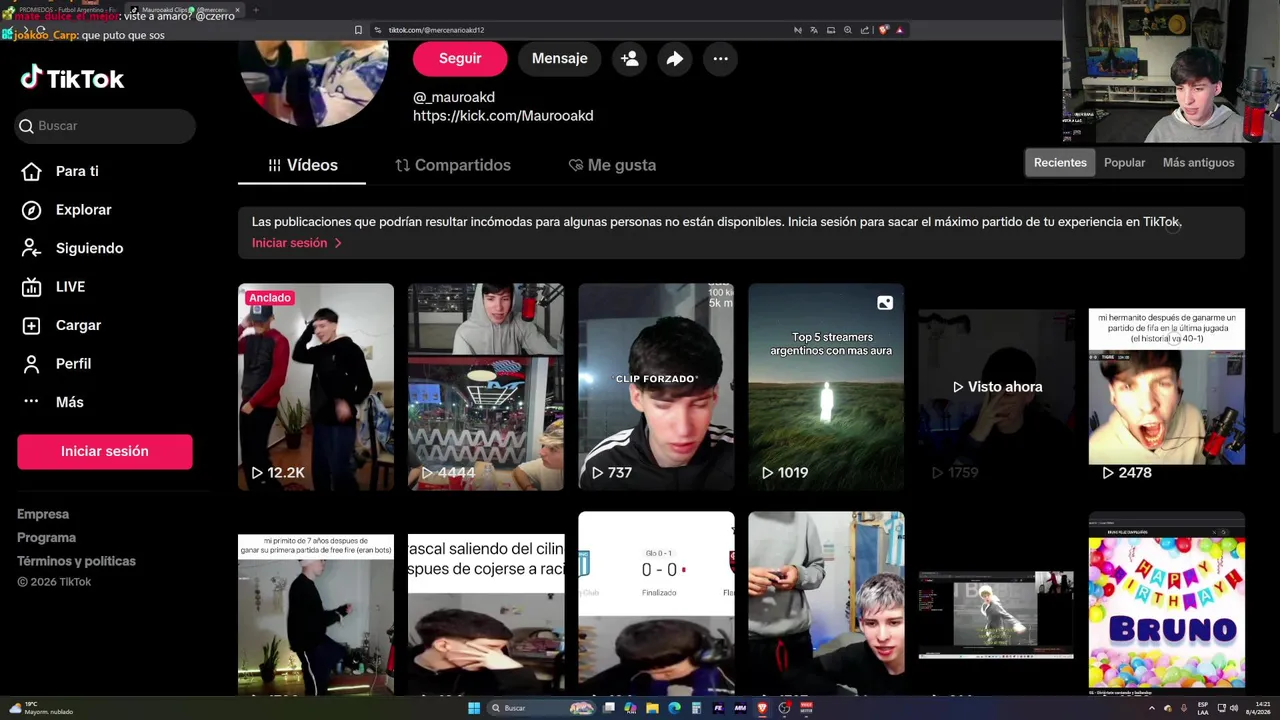Click the zoom magnifier icon in address bar

click(848, 30)
